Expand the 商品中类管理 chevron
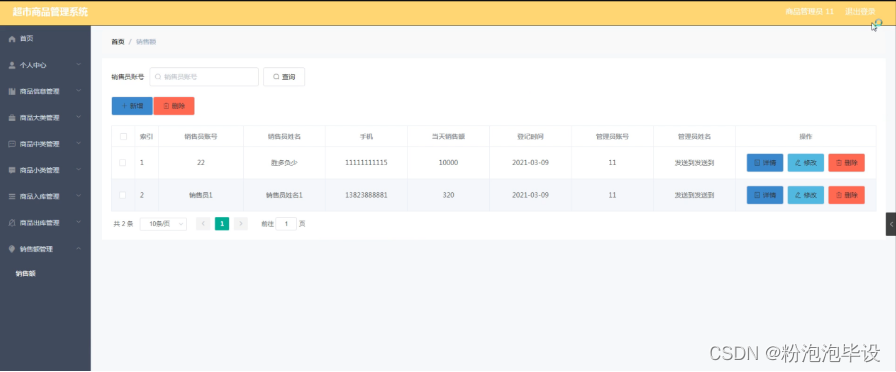Screen dimensions: 896x372 (79, 144)
